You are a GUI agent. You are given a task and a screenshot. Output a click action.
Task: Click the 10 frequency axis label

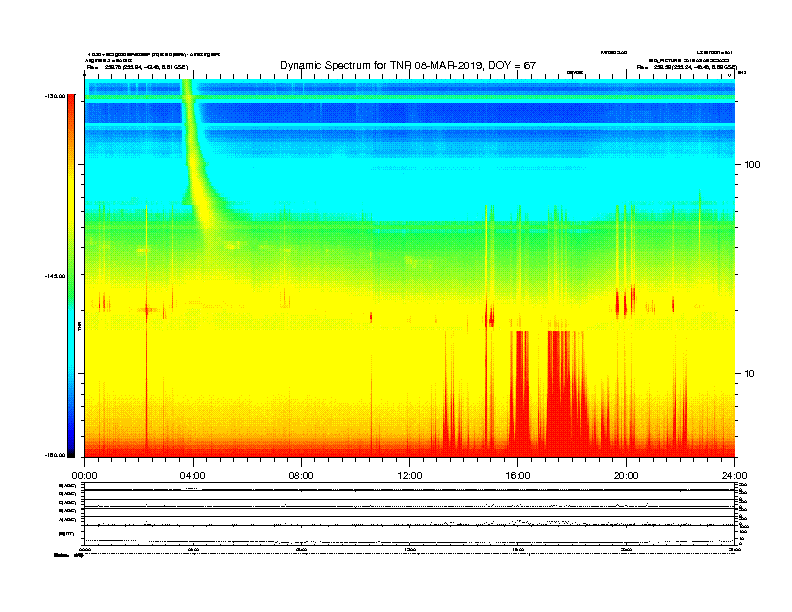pyautogui.click(x=750, y=374)
